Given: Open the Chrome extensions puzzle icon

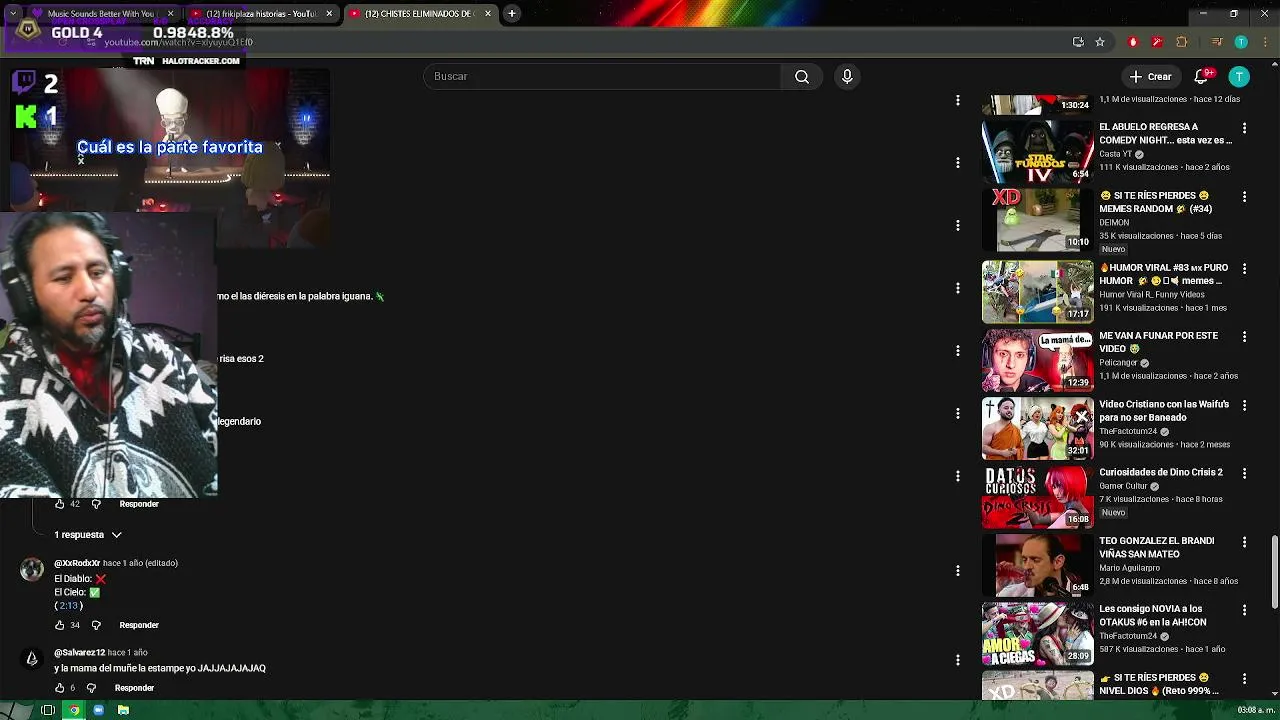Looking at the screenshot, I should point(1181,42).
